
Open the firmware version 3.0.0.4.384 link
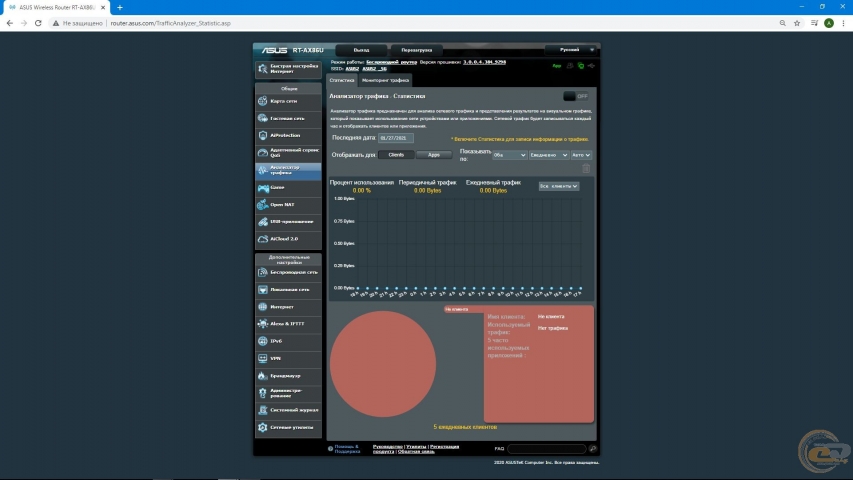(x=485, y=62)
